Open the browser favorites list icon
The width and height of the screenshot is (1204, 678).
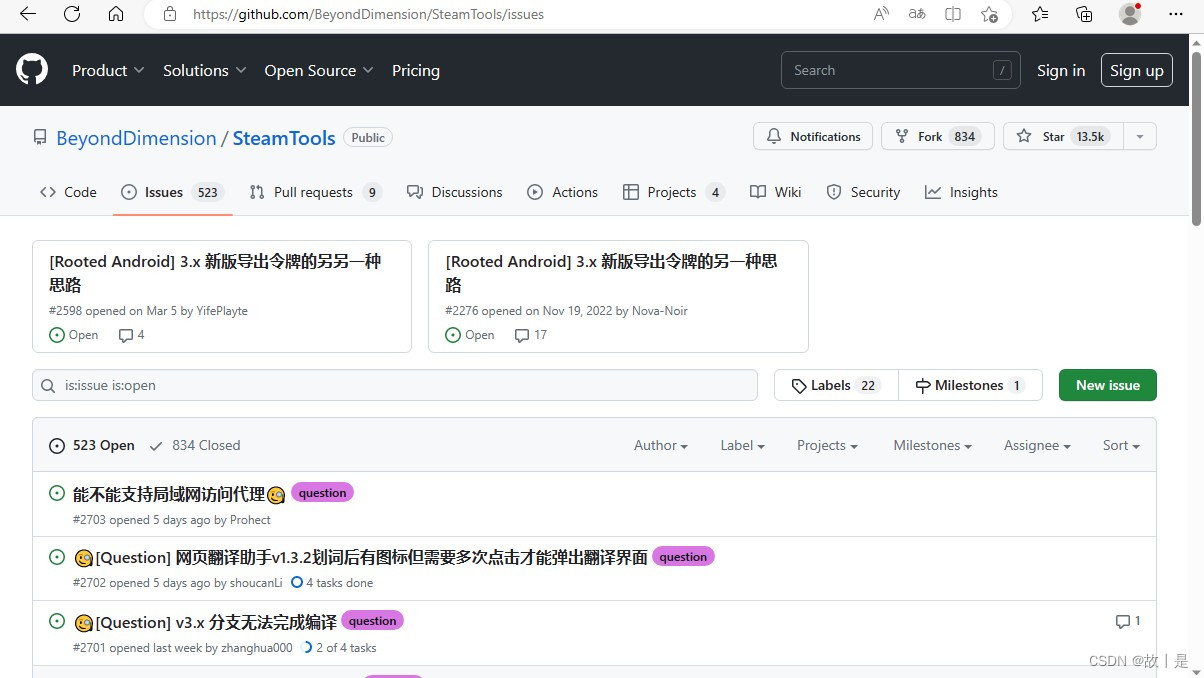(x=1040, y=14)
